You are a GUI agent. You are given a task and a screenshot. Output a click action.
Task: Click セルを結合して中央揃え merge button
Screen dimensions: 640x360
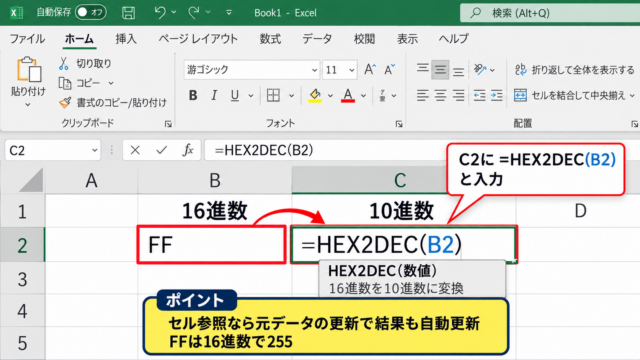pos(570,96)
